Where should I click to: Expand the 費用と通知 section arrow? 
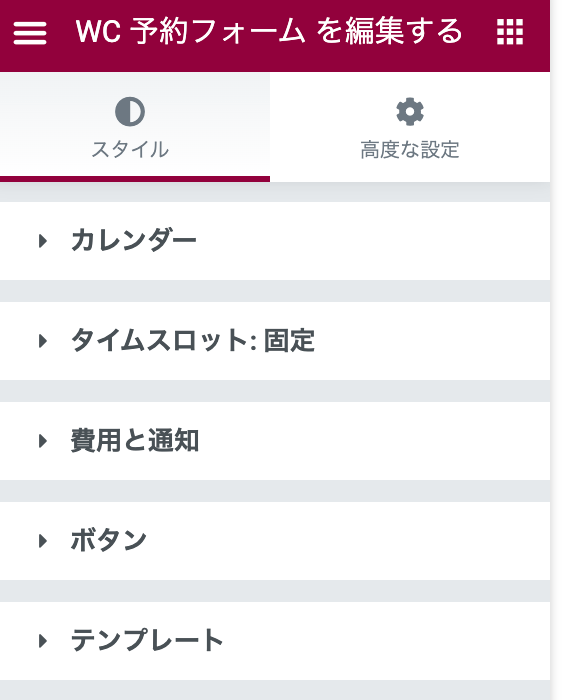coord(43,441)
